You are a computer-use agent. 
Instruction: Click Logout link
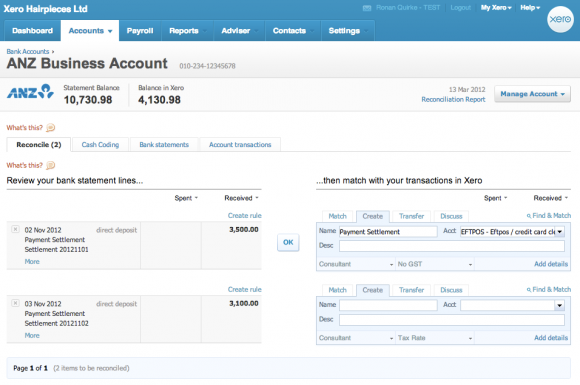[x=461, y=8]
